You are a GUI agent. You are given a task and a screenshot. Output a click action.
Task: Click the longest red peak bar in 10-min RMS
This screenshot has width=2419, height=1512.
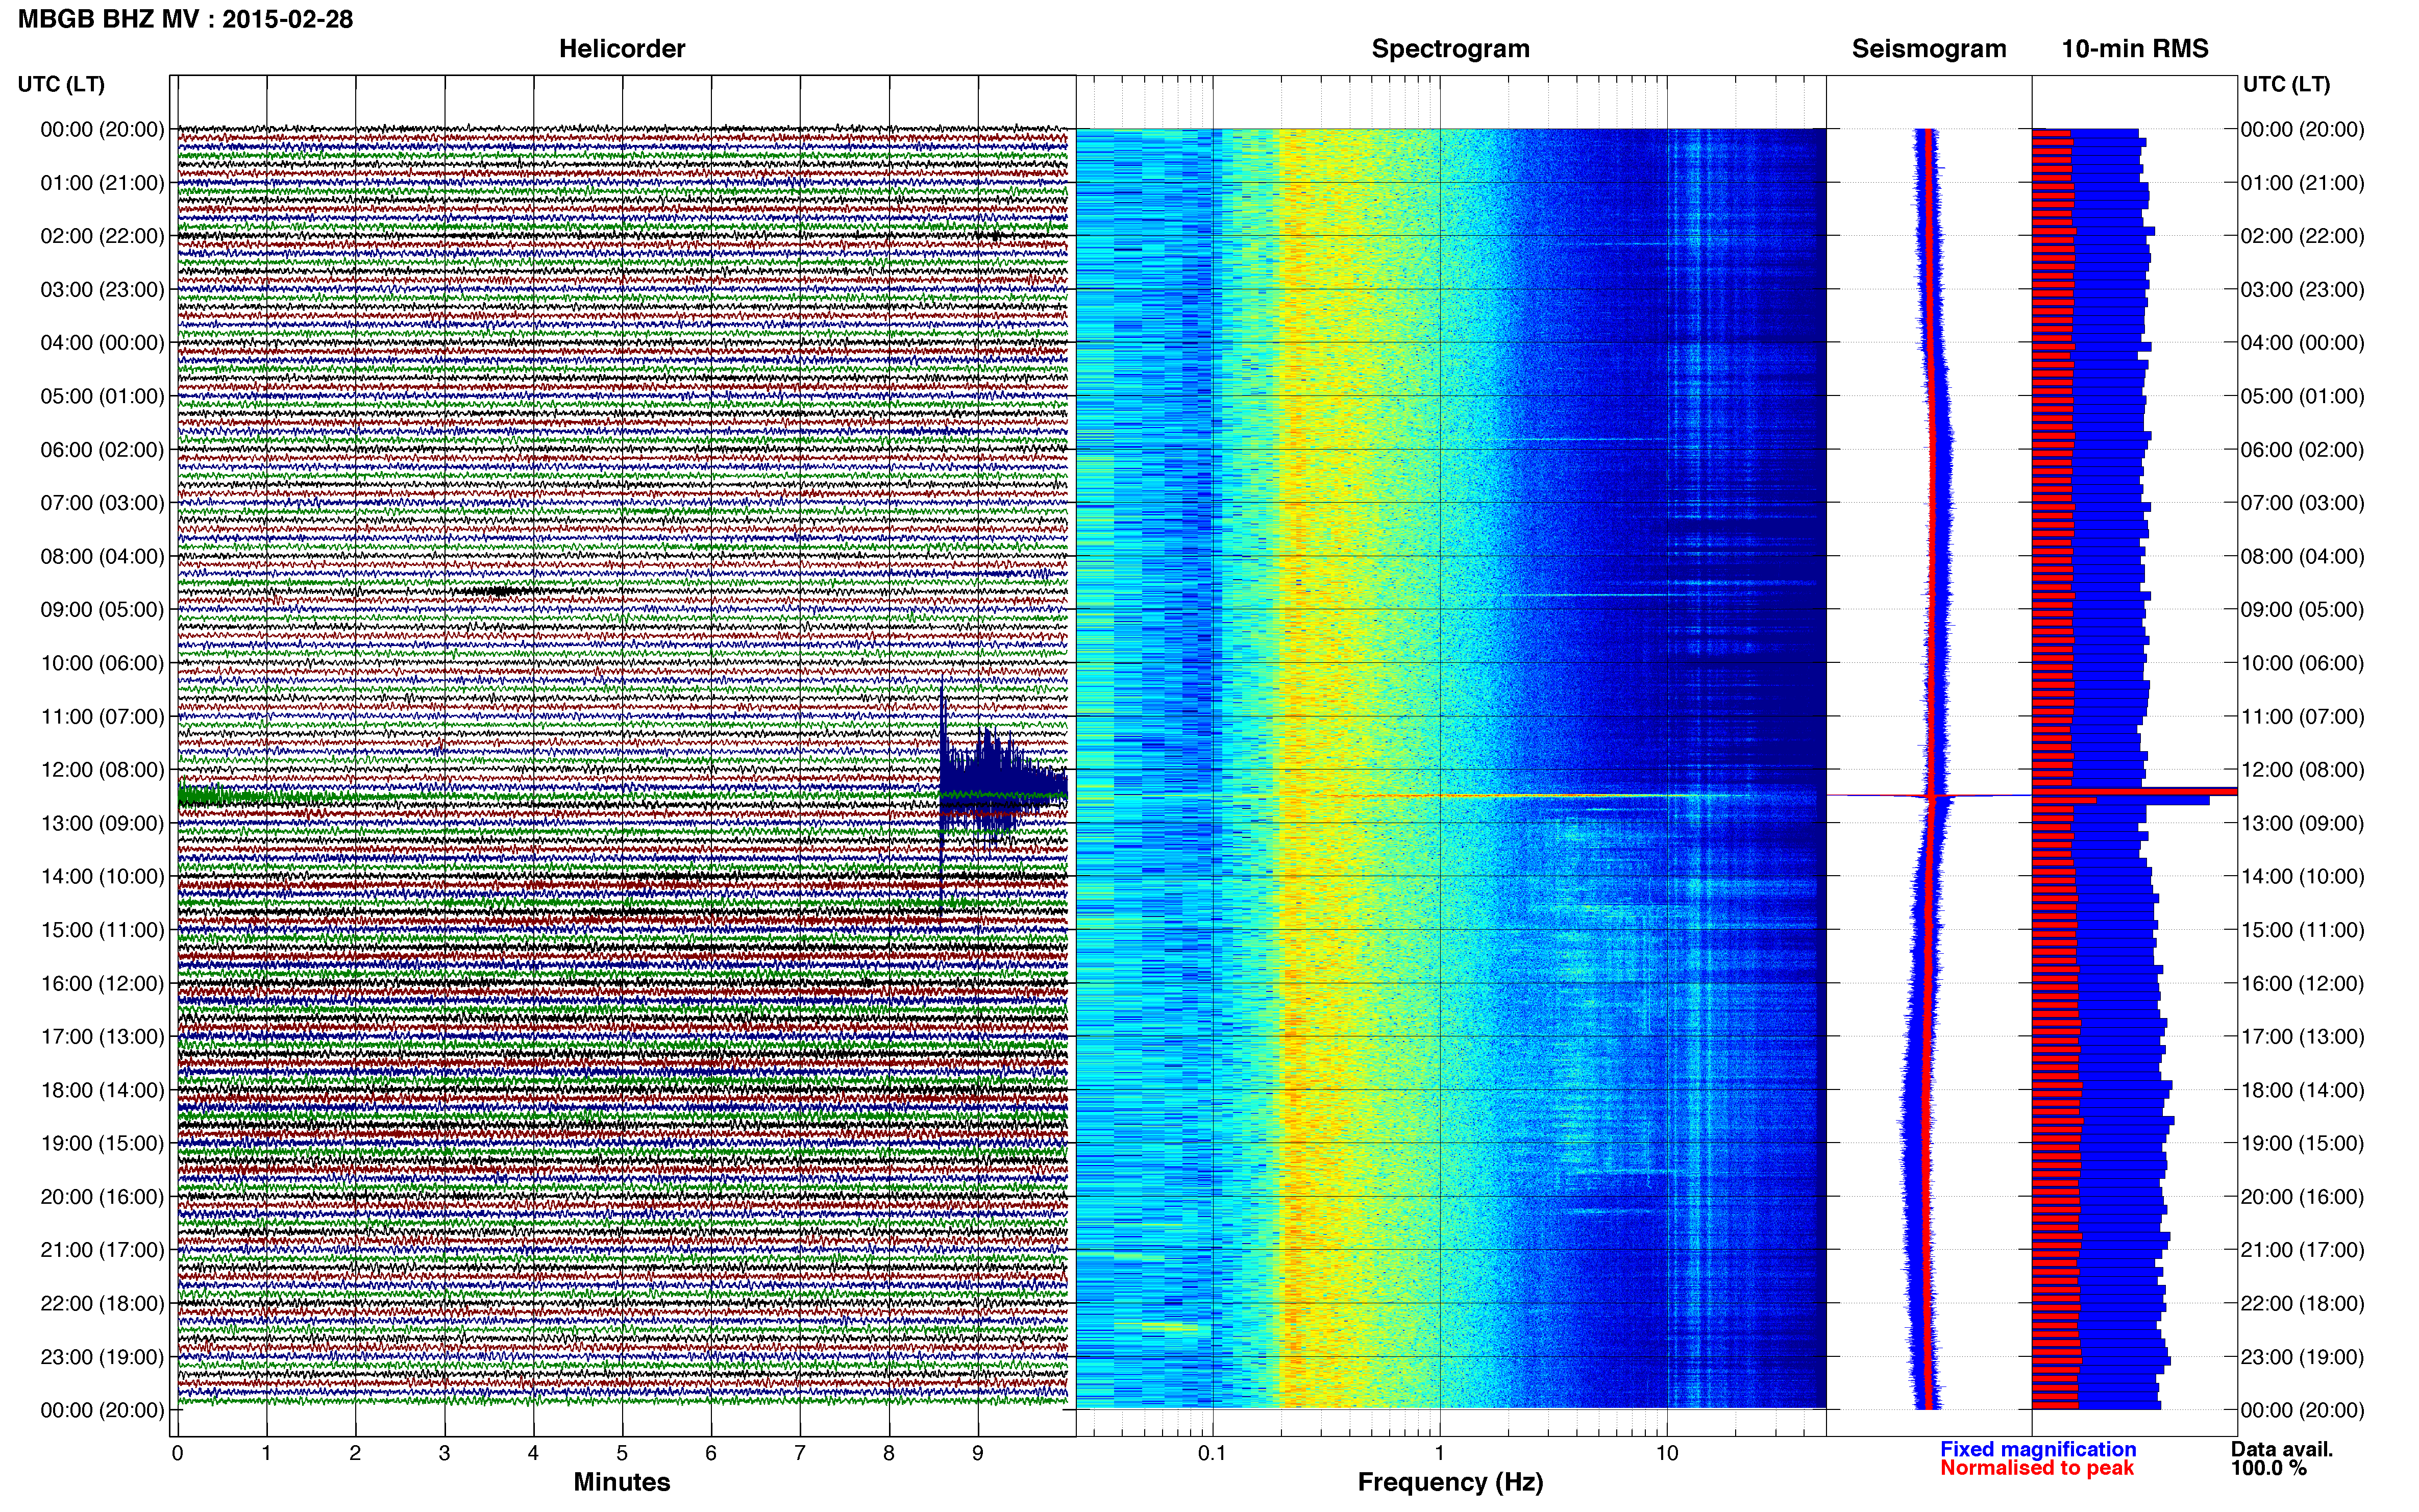click(2134, 791)
